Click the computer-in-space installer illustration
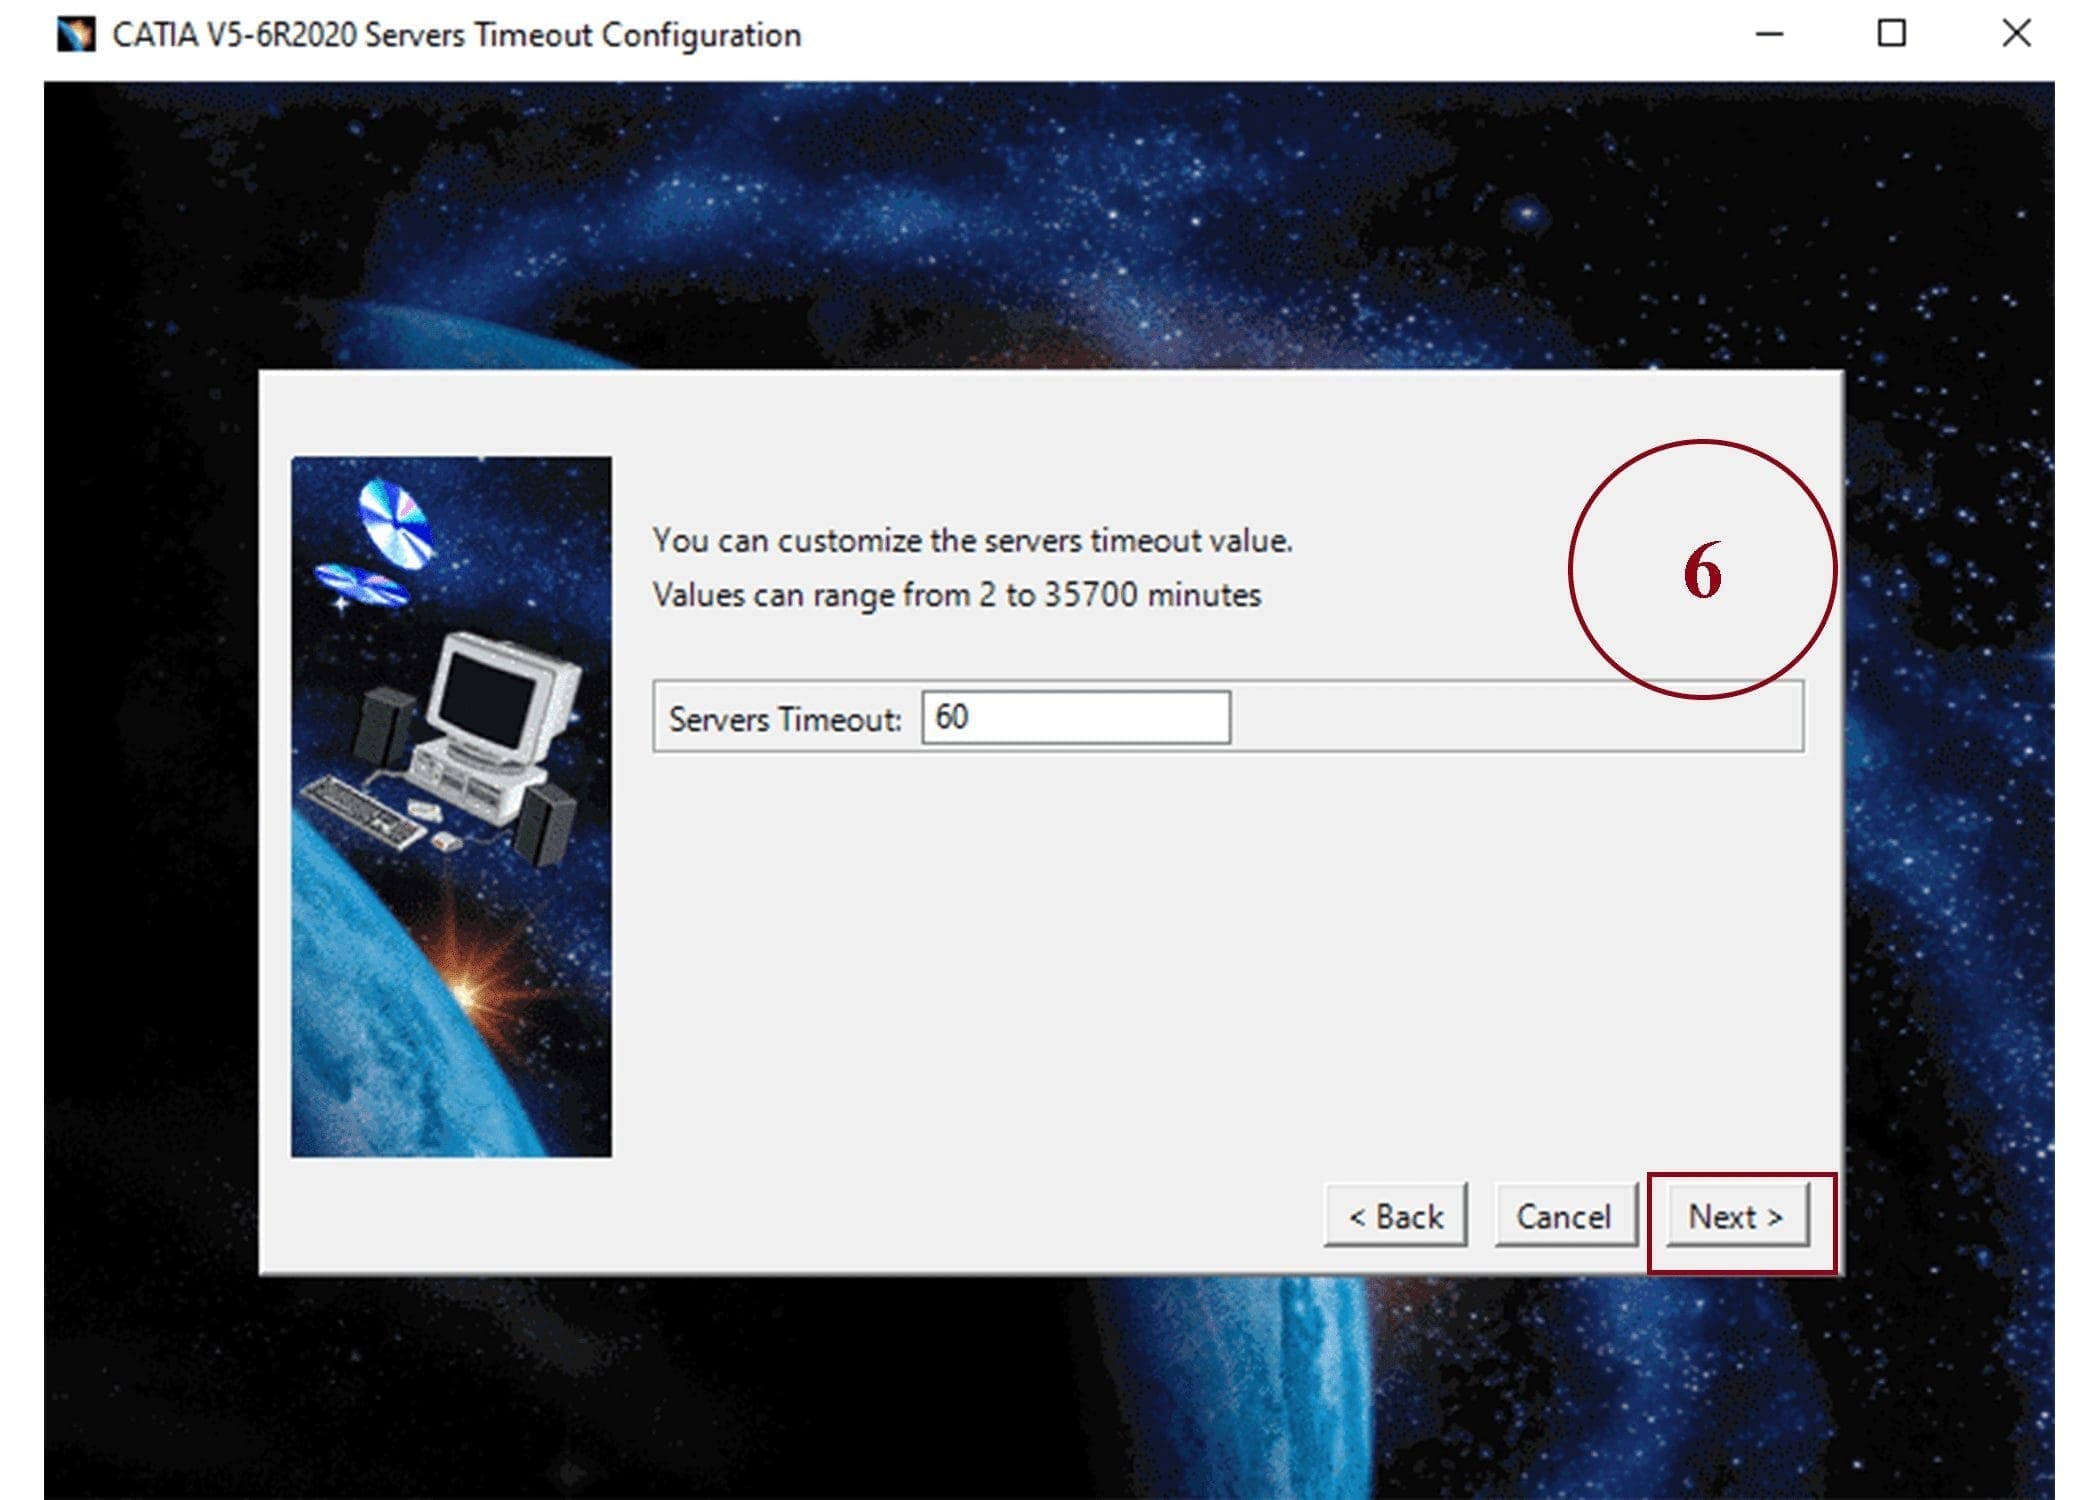This screenshot has width=2100, height=1500. click(x=451, y=807)
